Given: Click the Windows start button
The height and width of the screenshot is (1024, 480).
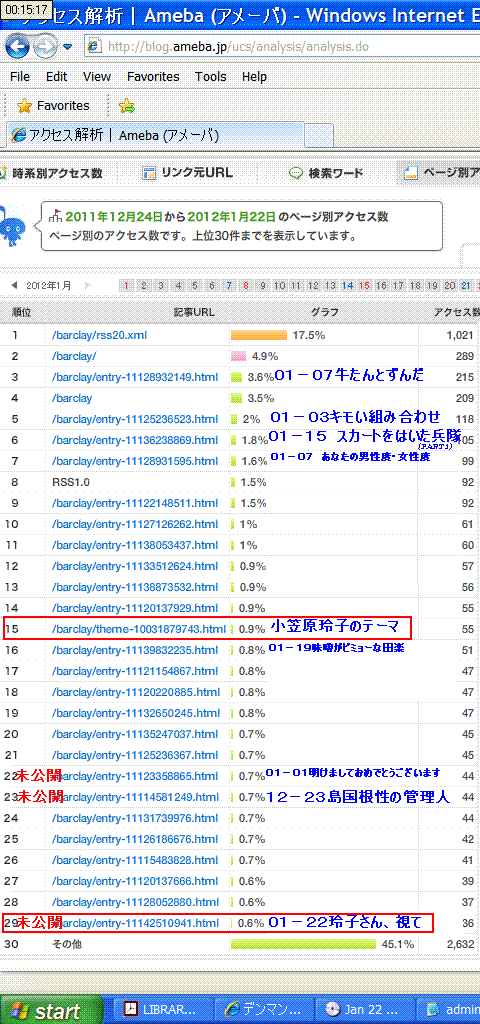Looking at the screenshot, I should tap(51, 1010).
